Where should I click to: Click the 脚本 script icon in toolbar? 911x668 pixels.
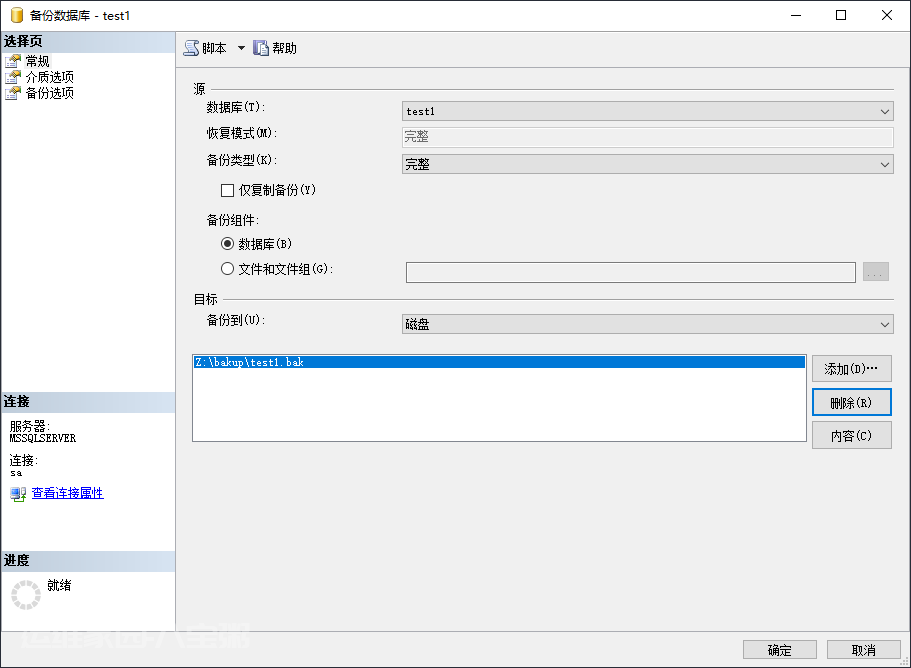pyautogui.click(x=190, y=48)
